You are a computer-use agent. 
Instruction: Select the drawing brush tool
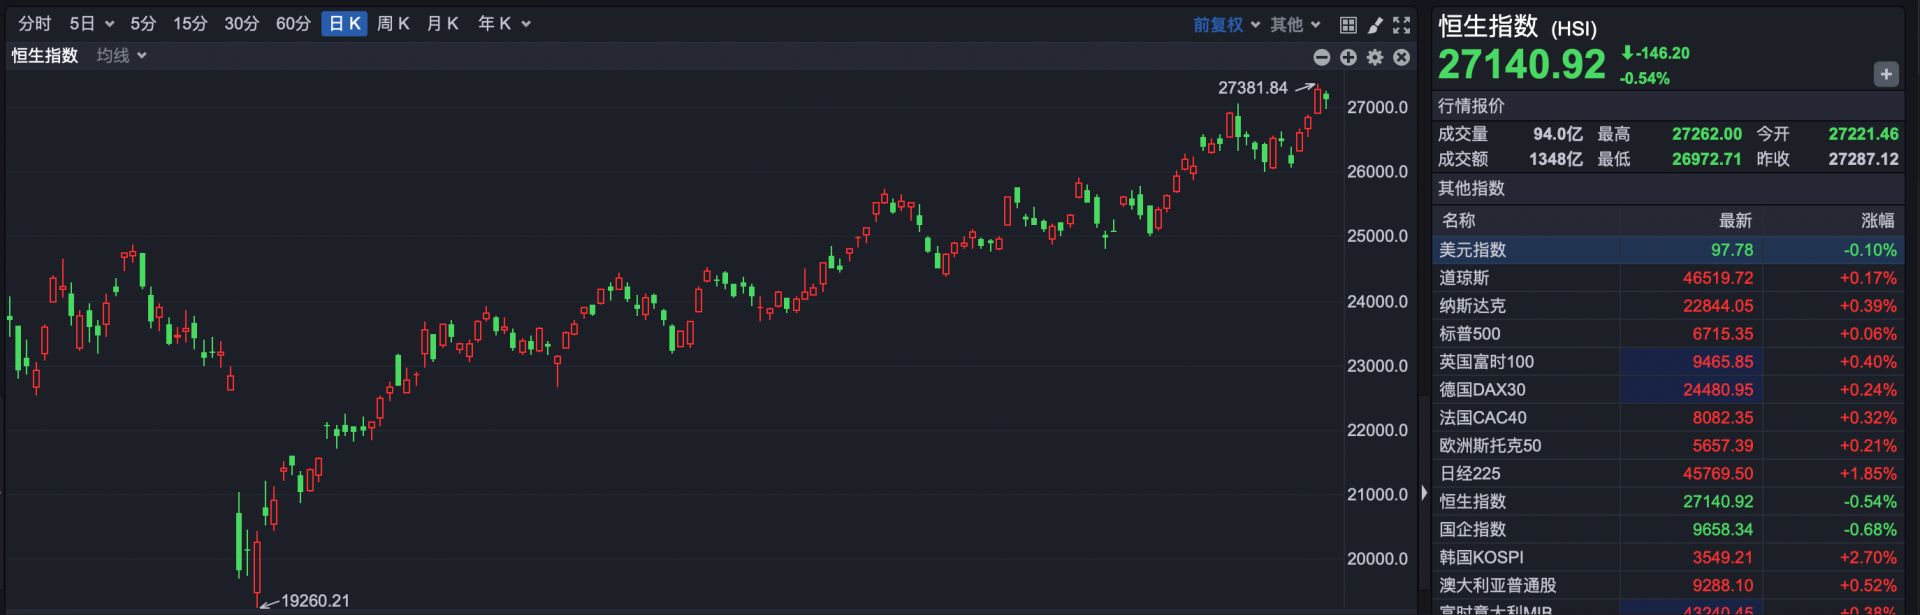[x=1375, y=24]
